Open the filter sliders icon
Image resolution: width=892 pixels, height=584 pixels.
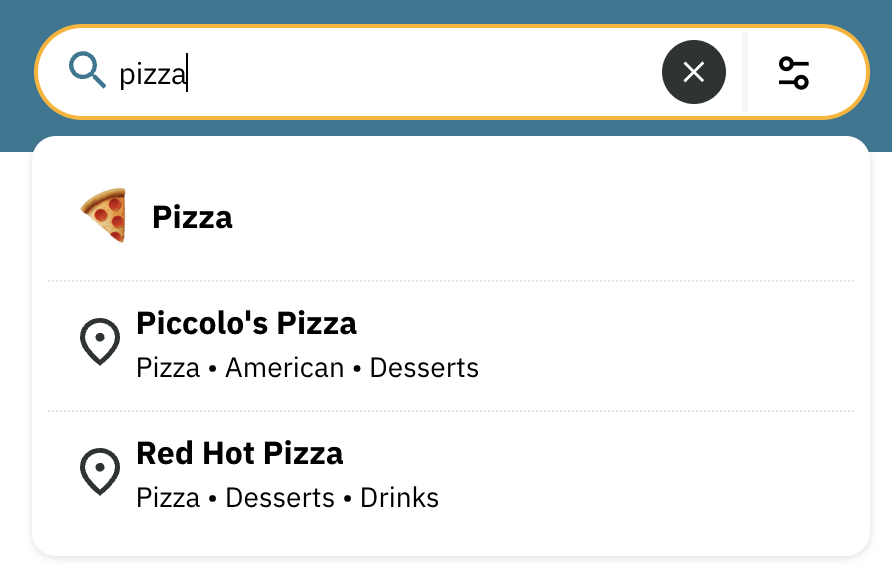[x=793, y=72]
